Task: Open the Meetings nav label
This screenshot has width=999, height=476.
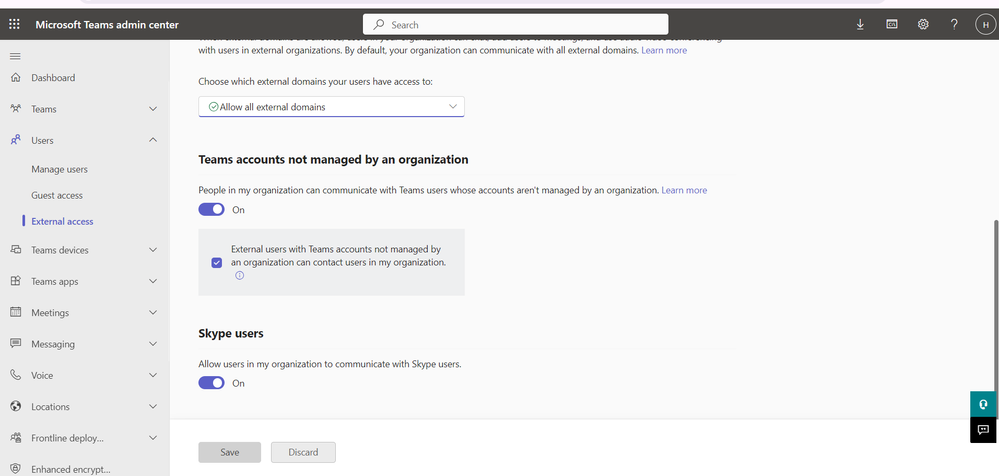Action: (50, 312)
